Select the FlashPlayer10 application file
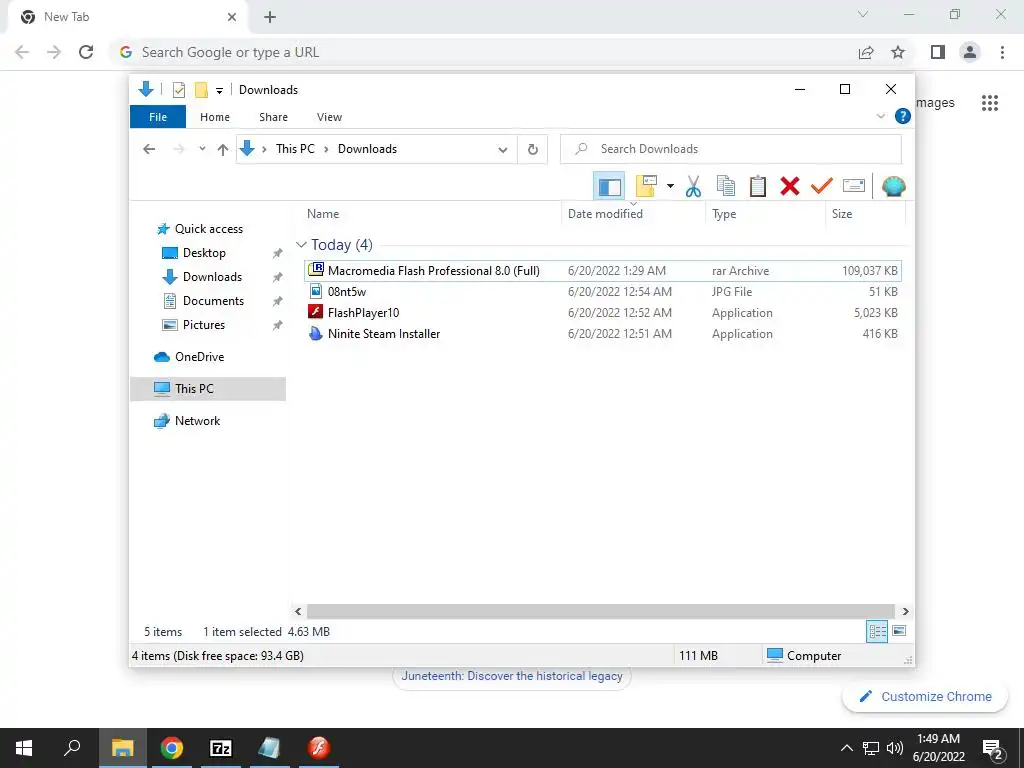 (x=603, y=313)
